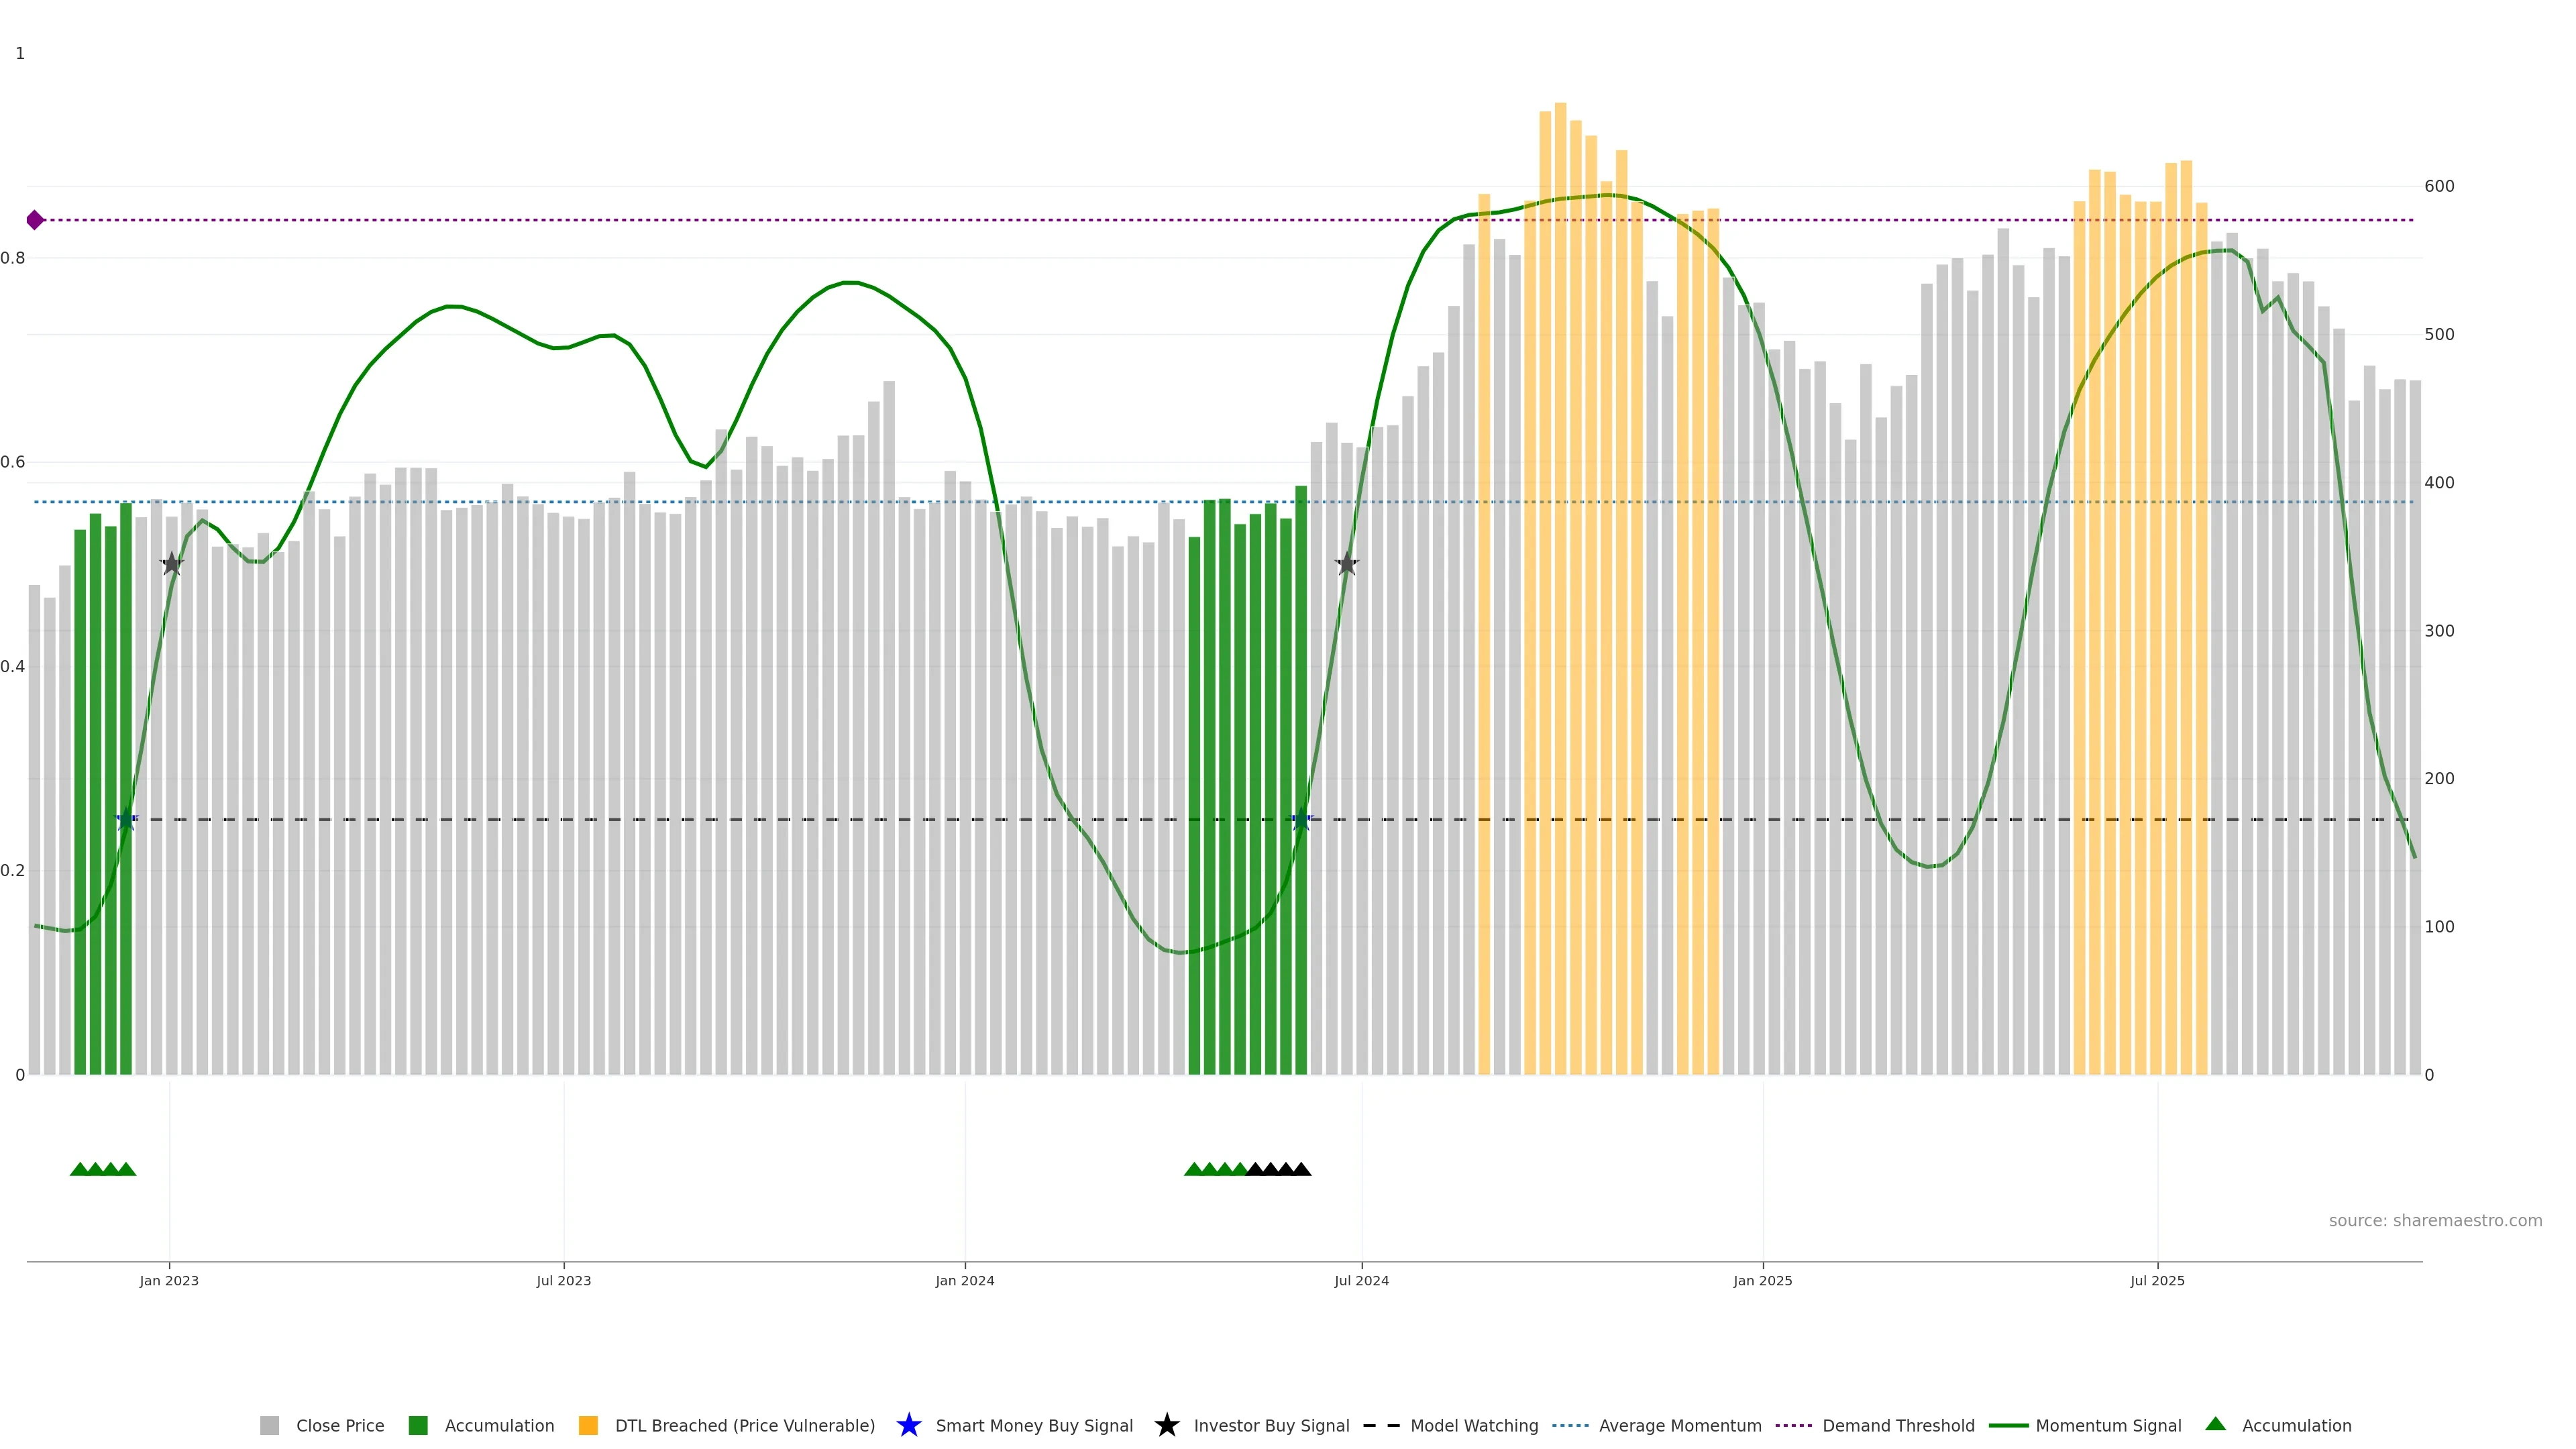2576x1449 pixels.
Task: Click the Jan 2024 x-axis label
Action: 964,1281
